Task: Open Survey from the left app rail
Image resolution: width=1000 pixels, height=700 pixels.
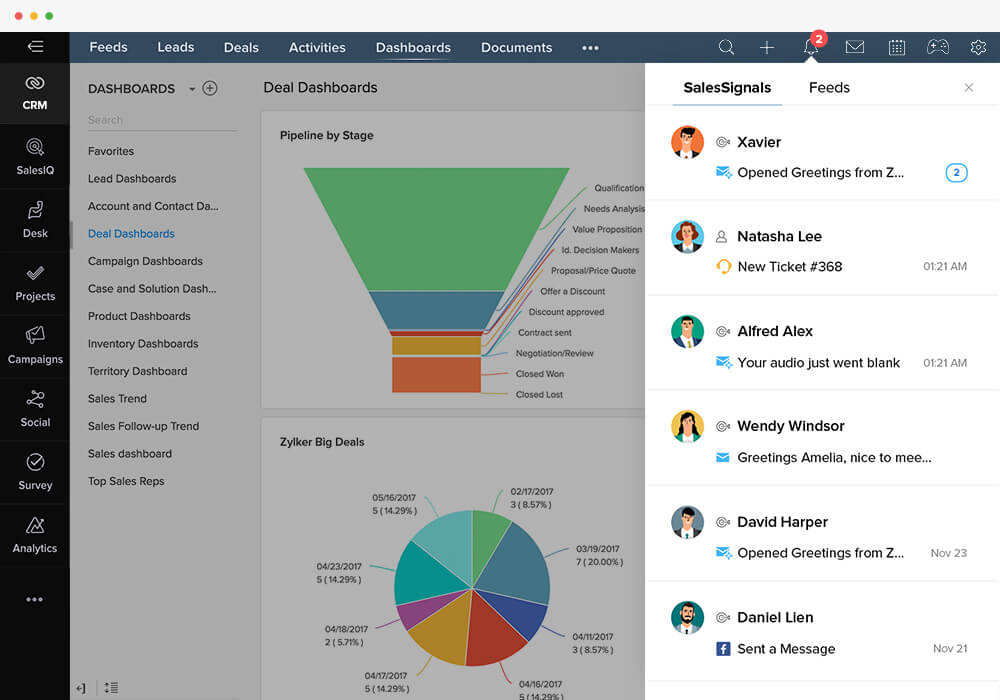Action: (x=35, y=472)
